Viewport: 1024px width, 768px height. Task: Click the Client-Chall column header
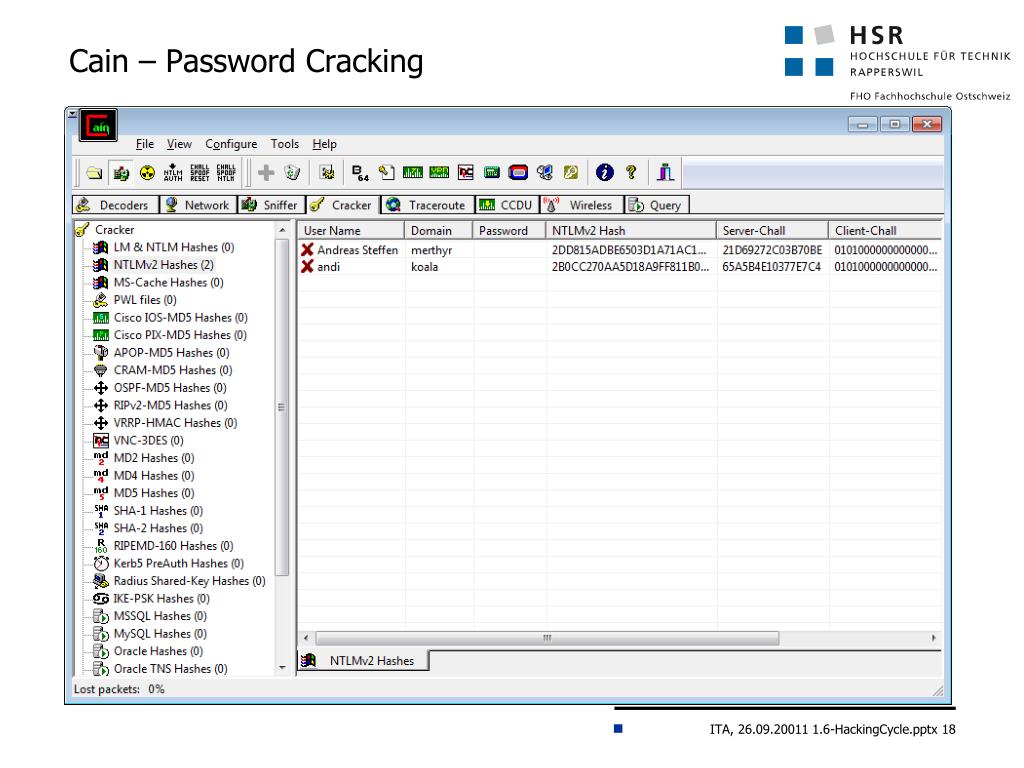click(x=886, y=231)
